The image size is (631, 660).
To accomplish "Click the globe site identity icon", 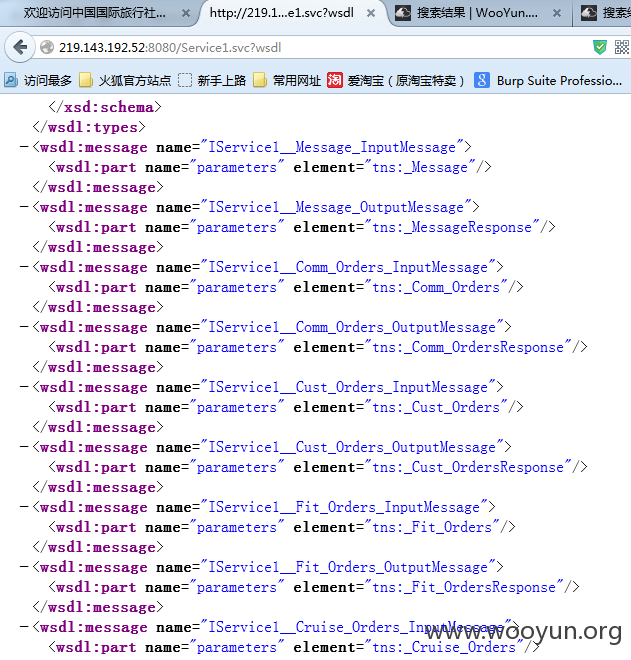I will coord(47,47).
